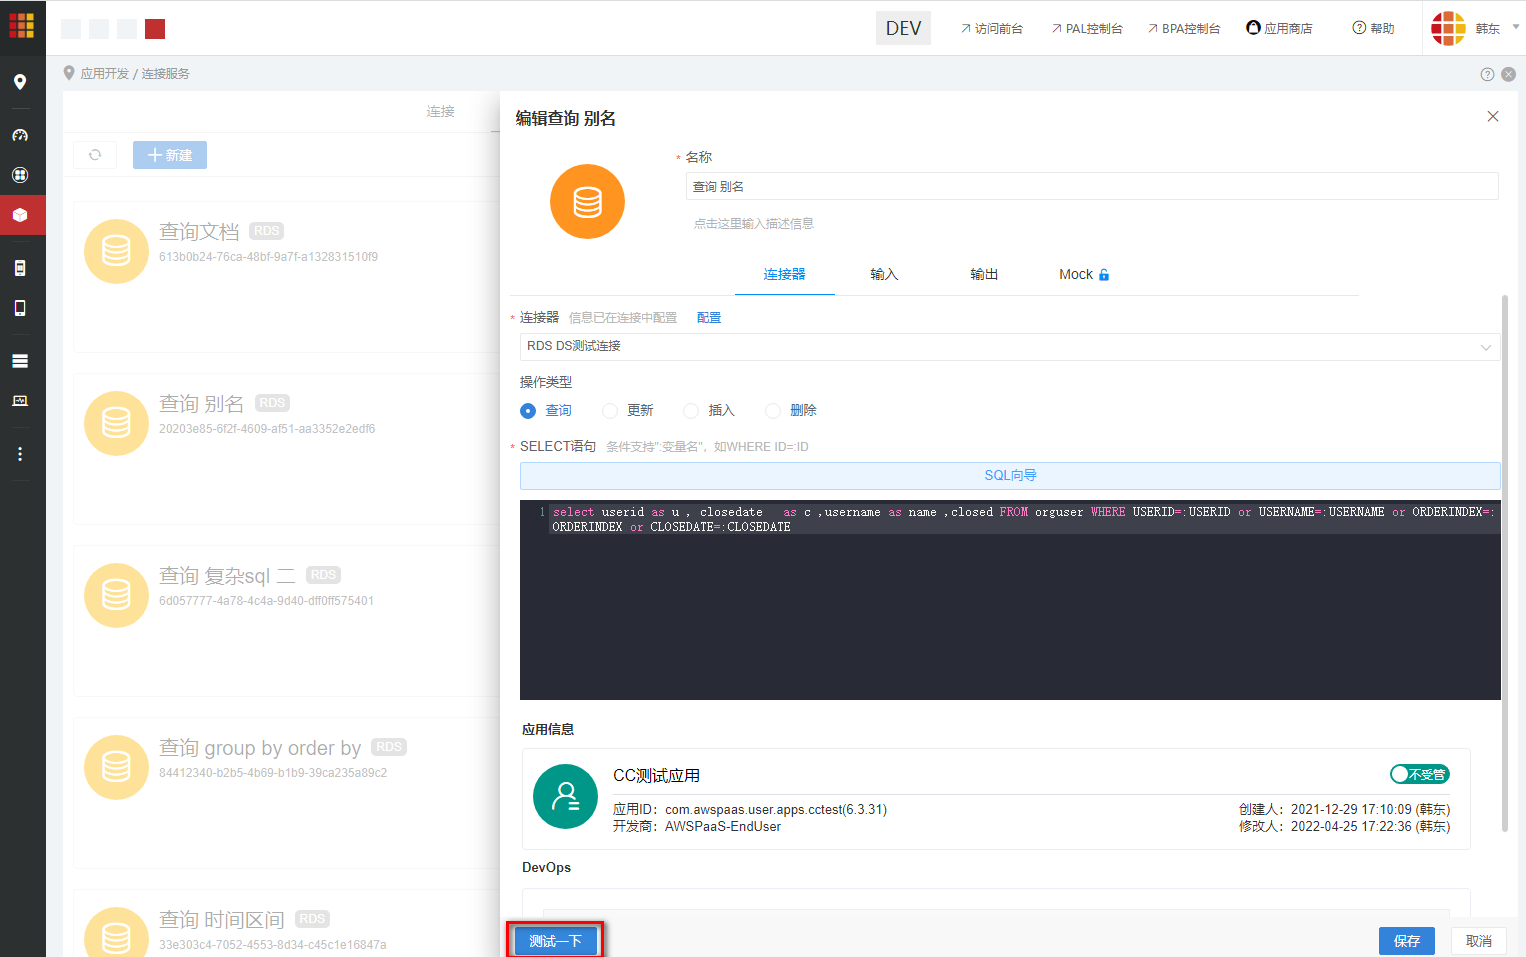Screen dimensions: 1526x957
Task: Toggle the 不受管 switch on CC测试应用
Action: pyautogui.click(x=1418, y=773)
